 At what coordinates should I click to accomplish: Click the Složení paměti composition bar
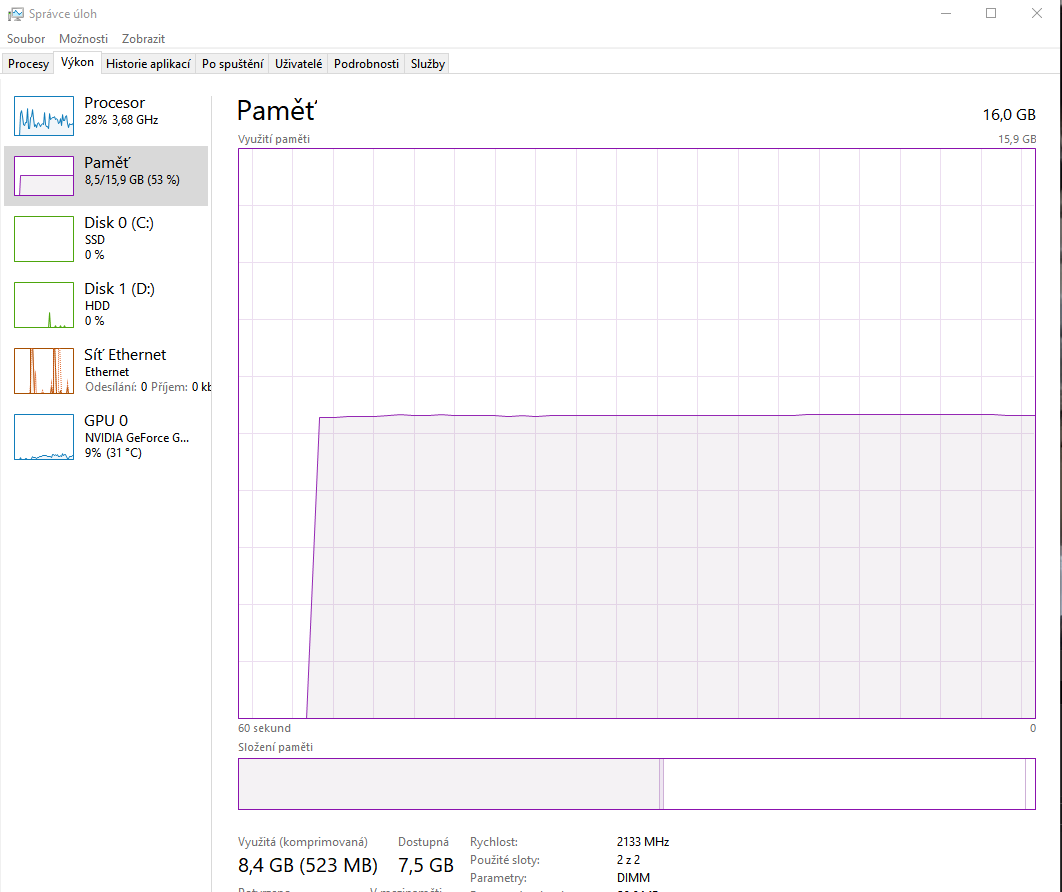click(x=637, y=784)
